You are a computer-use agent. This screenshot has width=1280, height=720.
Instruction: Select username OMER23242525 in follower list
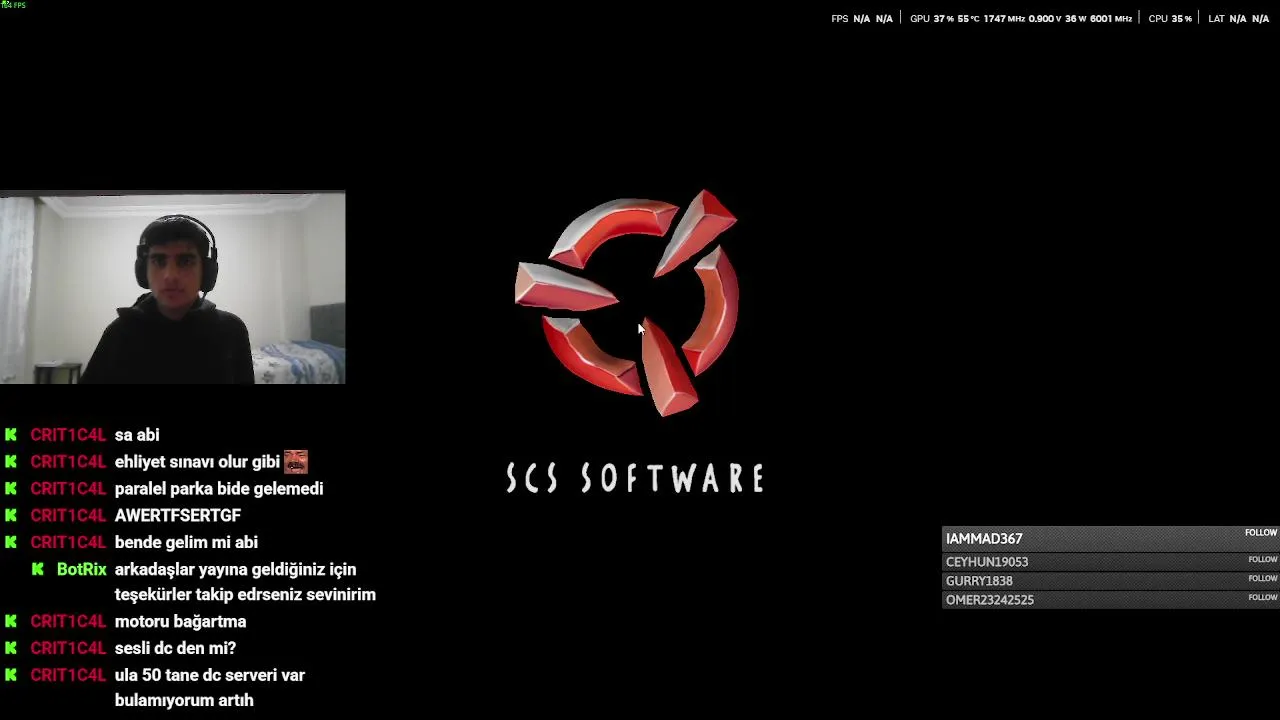pyautogui.click(x=990, y=600)
